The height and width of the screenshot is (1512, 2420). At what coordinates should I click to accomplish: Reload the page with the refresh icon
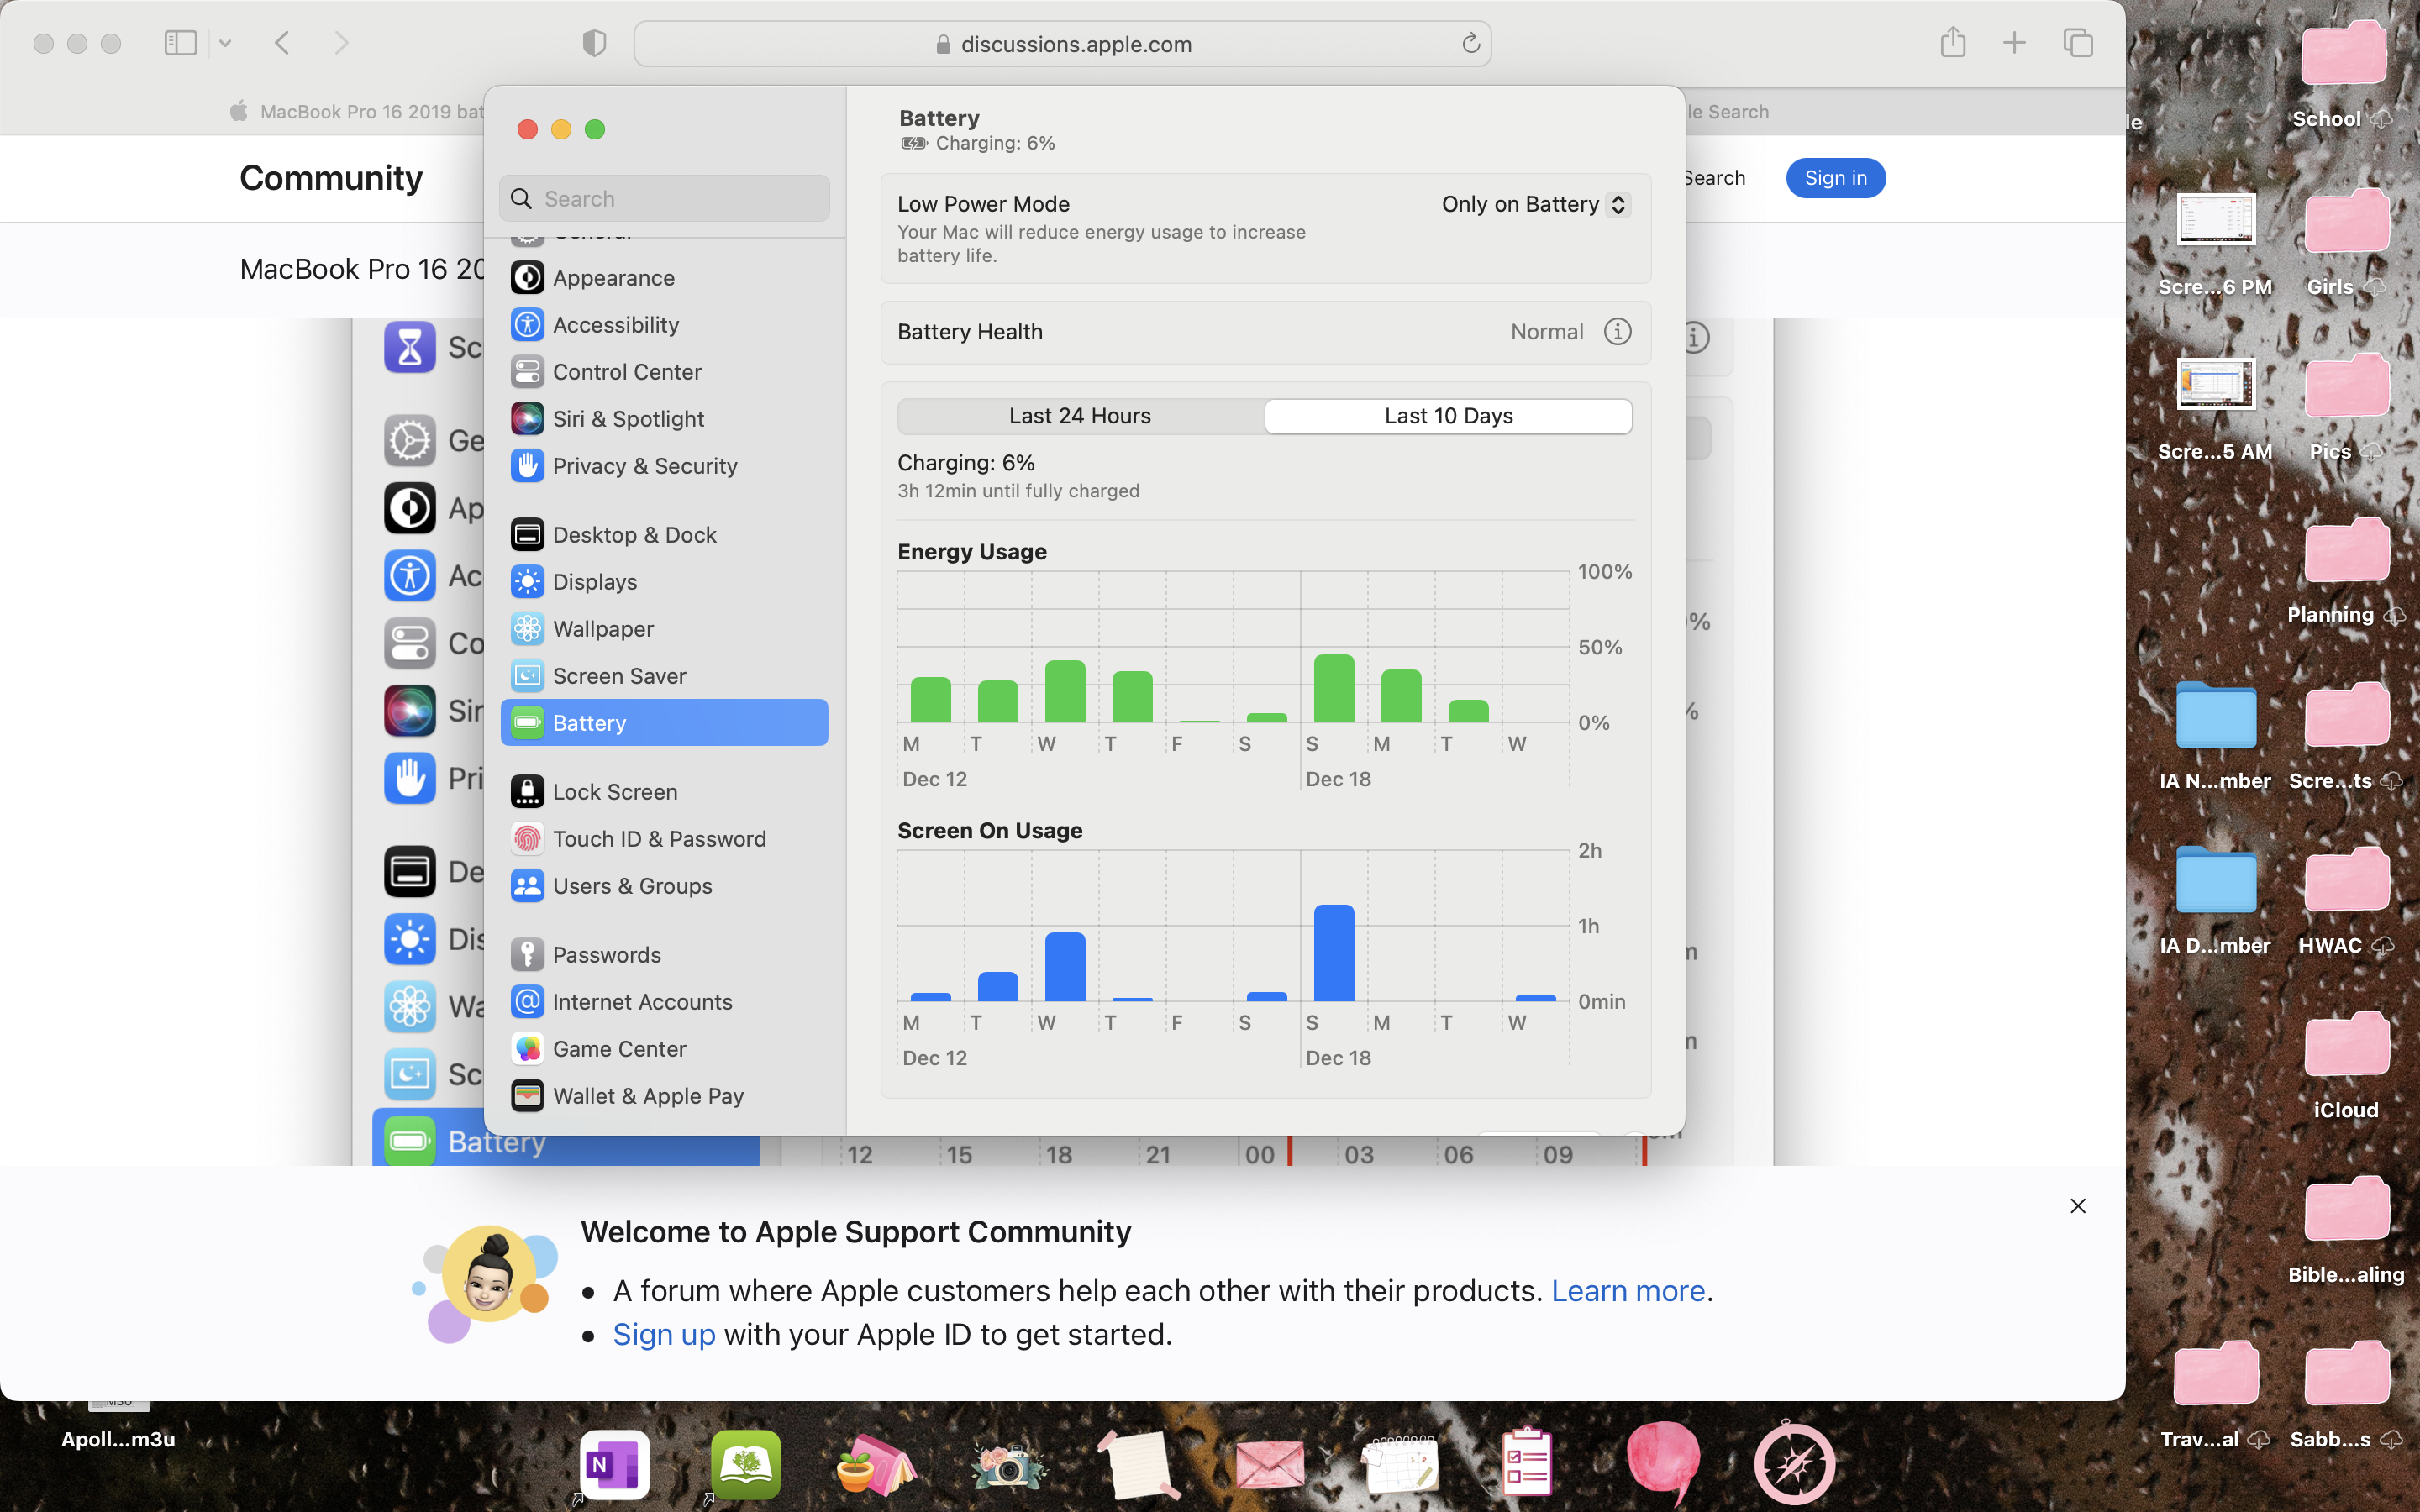coord(1470,43)
